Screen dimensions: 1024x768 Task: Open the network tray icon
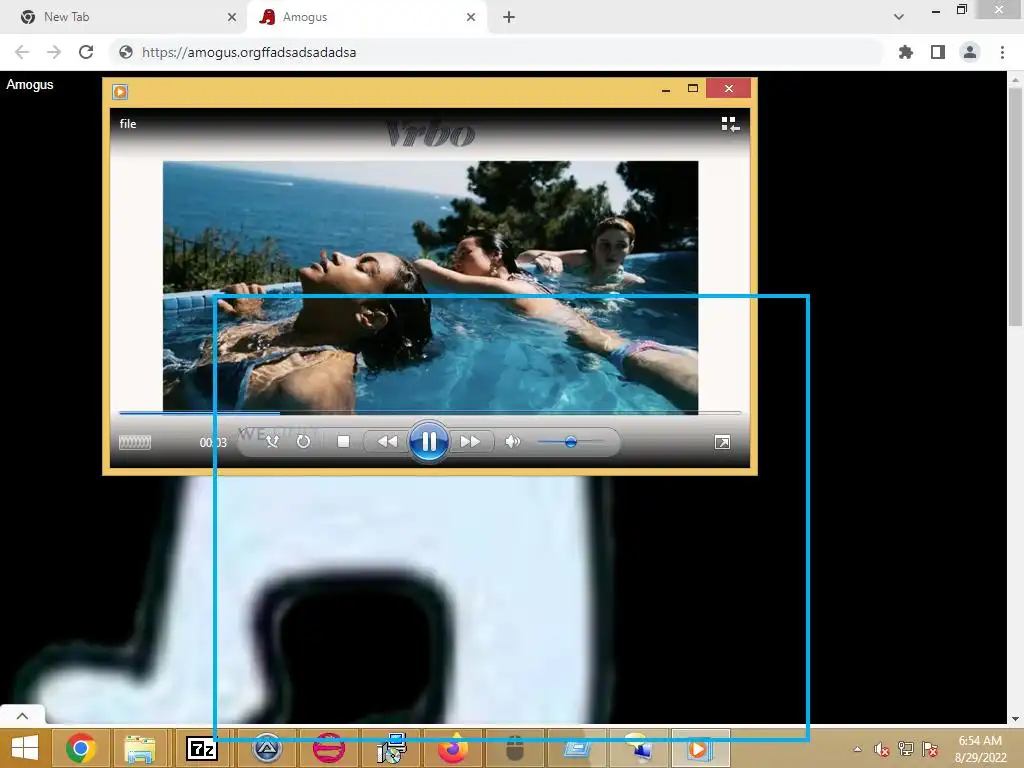click(906, 749)
